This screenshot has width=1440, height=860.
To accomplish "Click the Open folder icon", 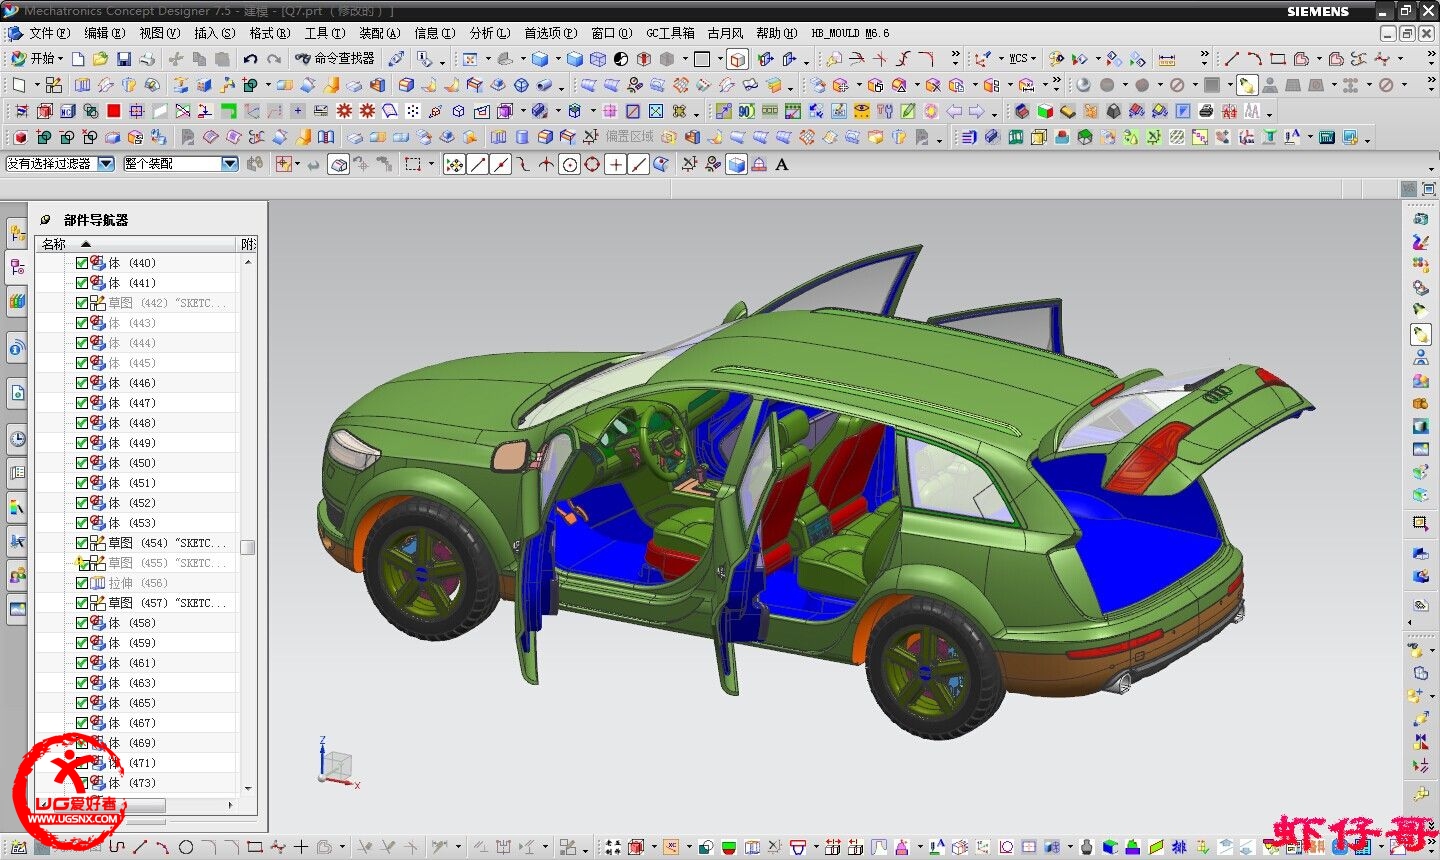I will 100,59.
